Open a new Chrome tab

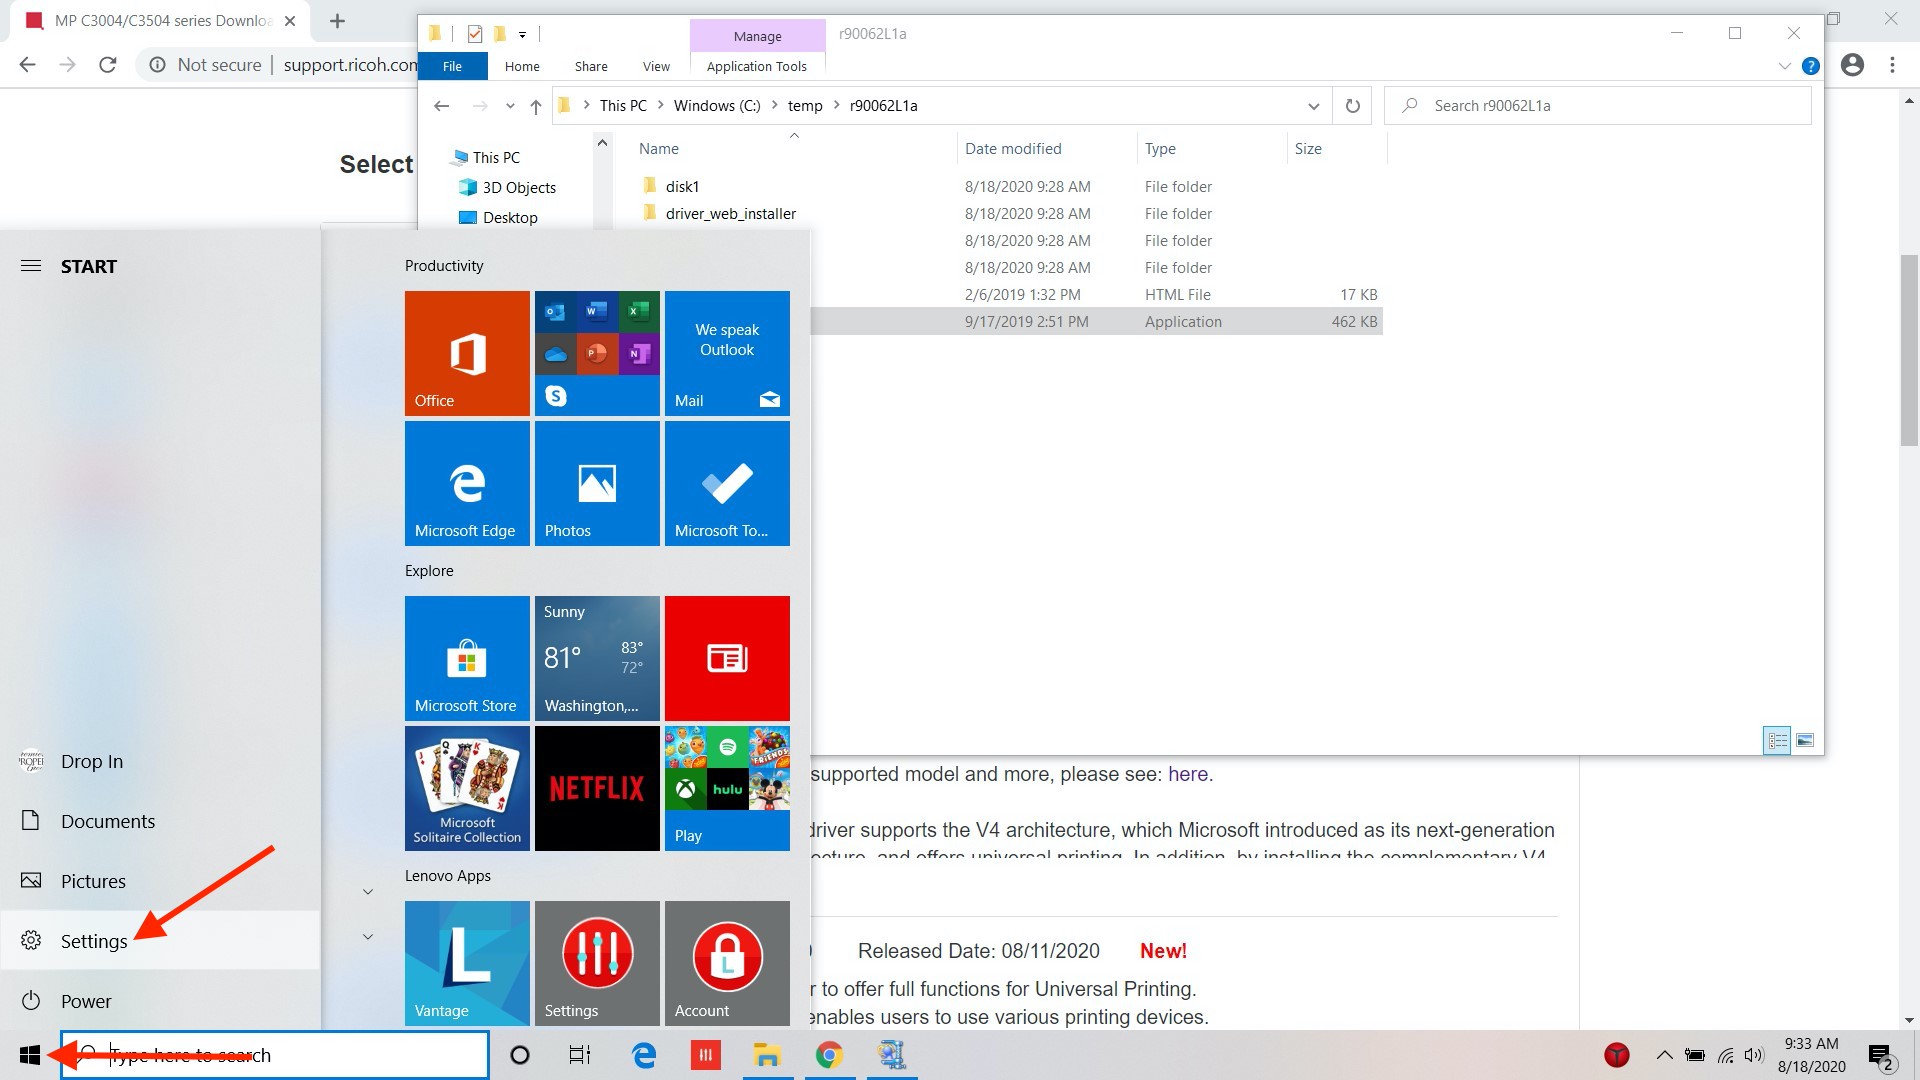pyautogui.click(x=337, y=21)
